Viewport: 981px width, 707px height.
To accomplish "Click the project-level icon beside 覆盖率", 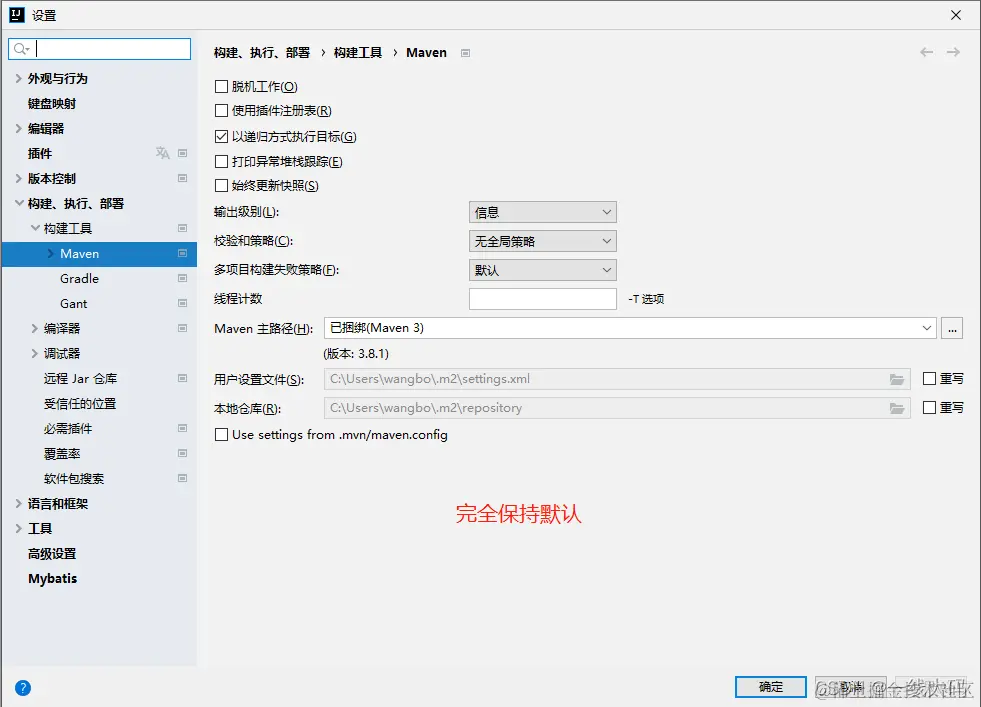I will tap(183, 454).
